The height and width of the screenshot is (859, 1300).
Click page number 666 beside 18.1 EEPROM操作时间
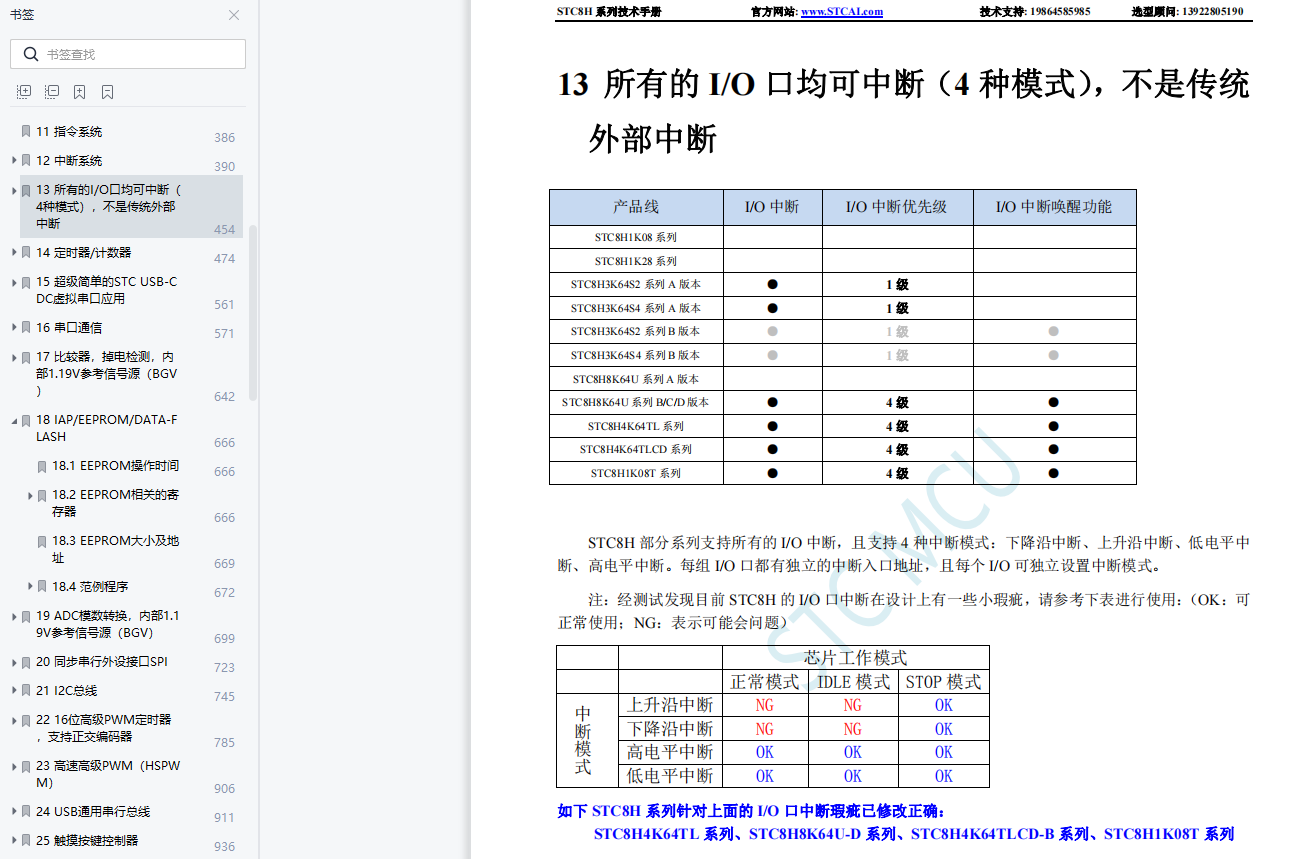pyautogui.click(x=224, y=472)
